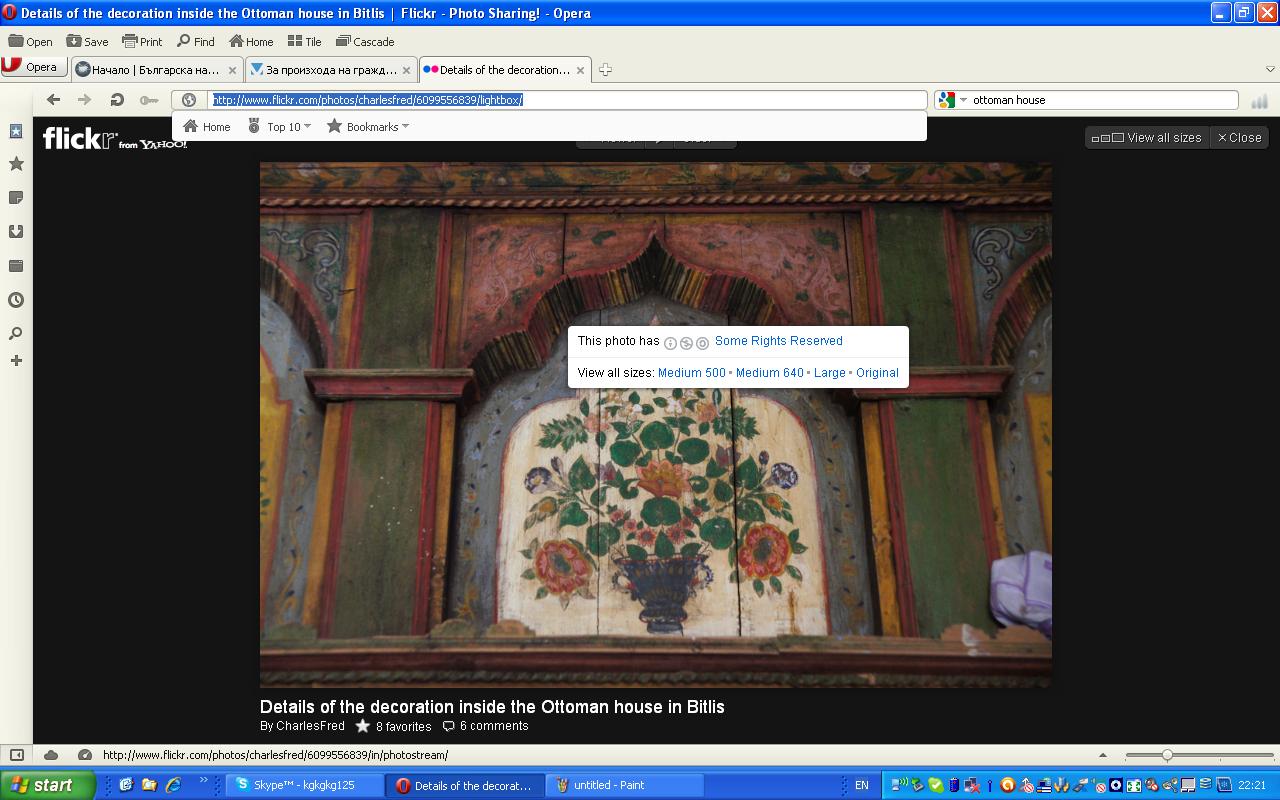The height and width of the screenshot is (800, 1280).
Task: Expand the view options arrow near zoom
Action: pyautogui.click(x=1103, y=755)
